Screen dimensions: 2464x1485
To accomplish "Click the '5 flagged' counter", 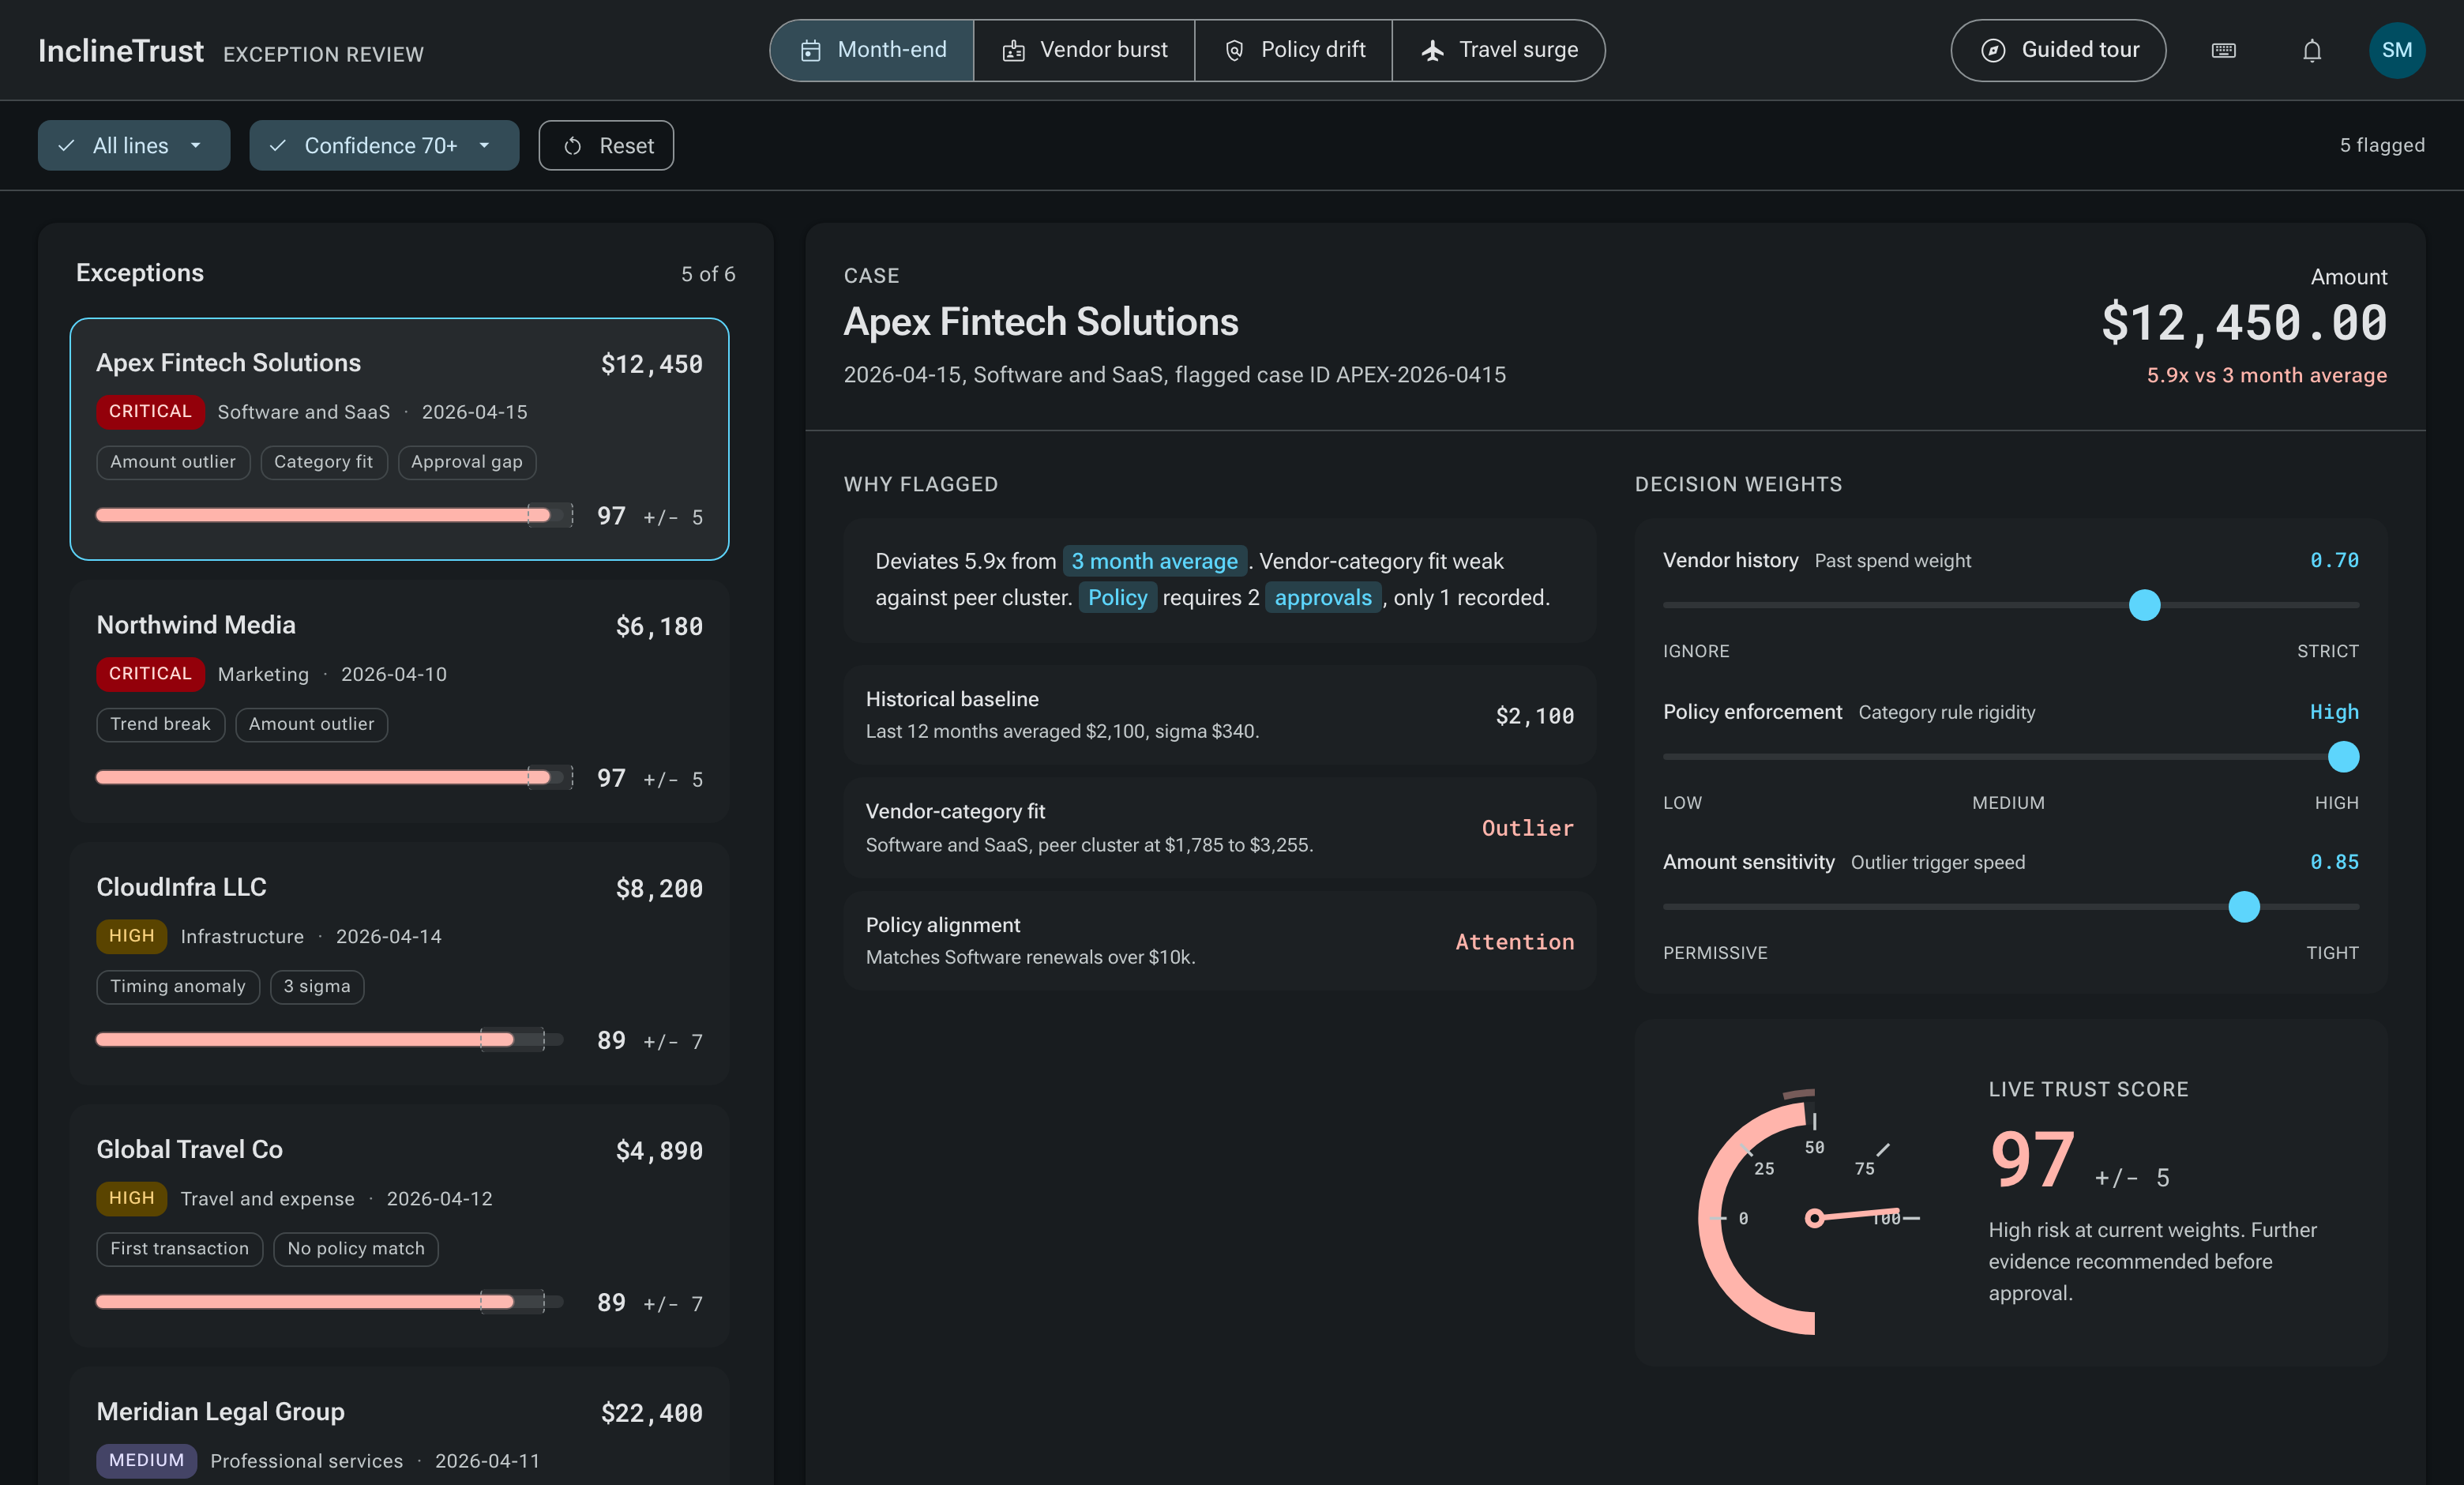I will click(x=2382, y=146).
